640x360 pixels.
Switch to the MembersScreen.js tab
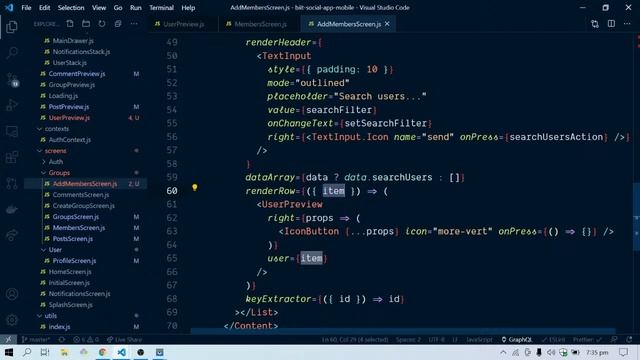coord(260,24)
